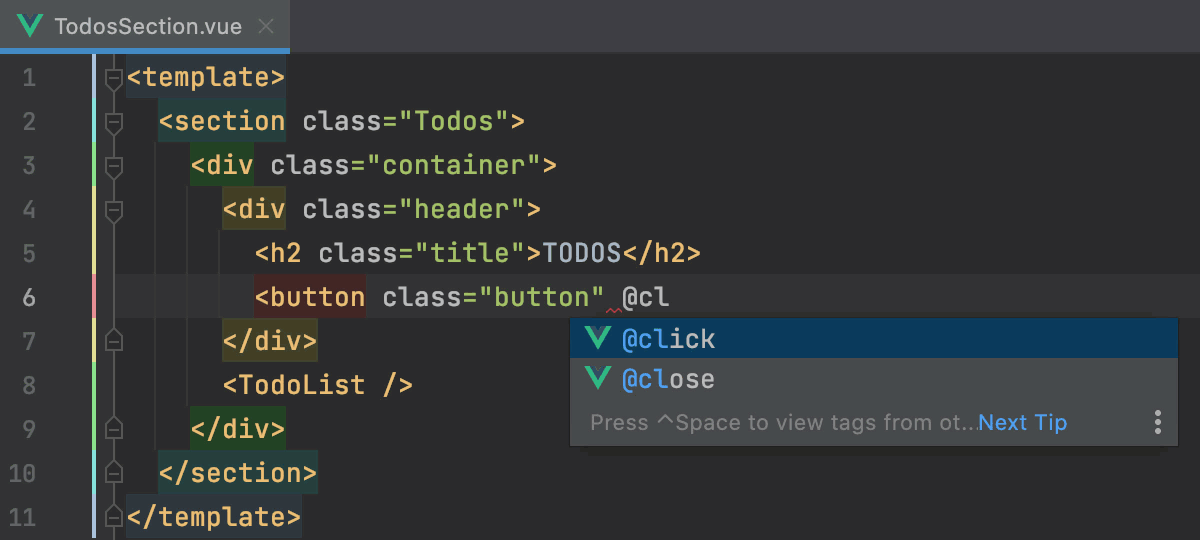
Task: Close the TodosSection.vue tab
Action: pyautogui.click(x=266, y=26)
